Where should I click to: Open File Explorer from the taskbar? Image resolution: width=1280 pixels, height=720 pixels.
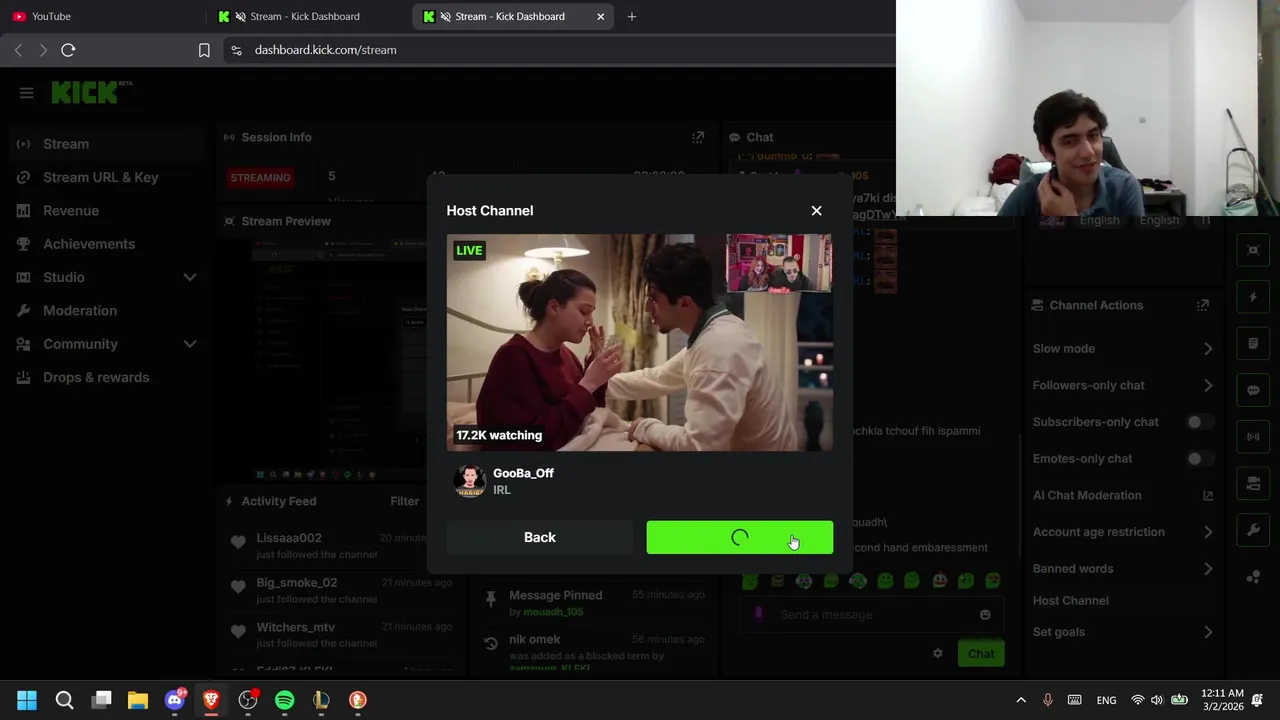[x=138, y=700]
